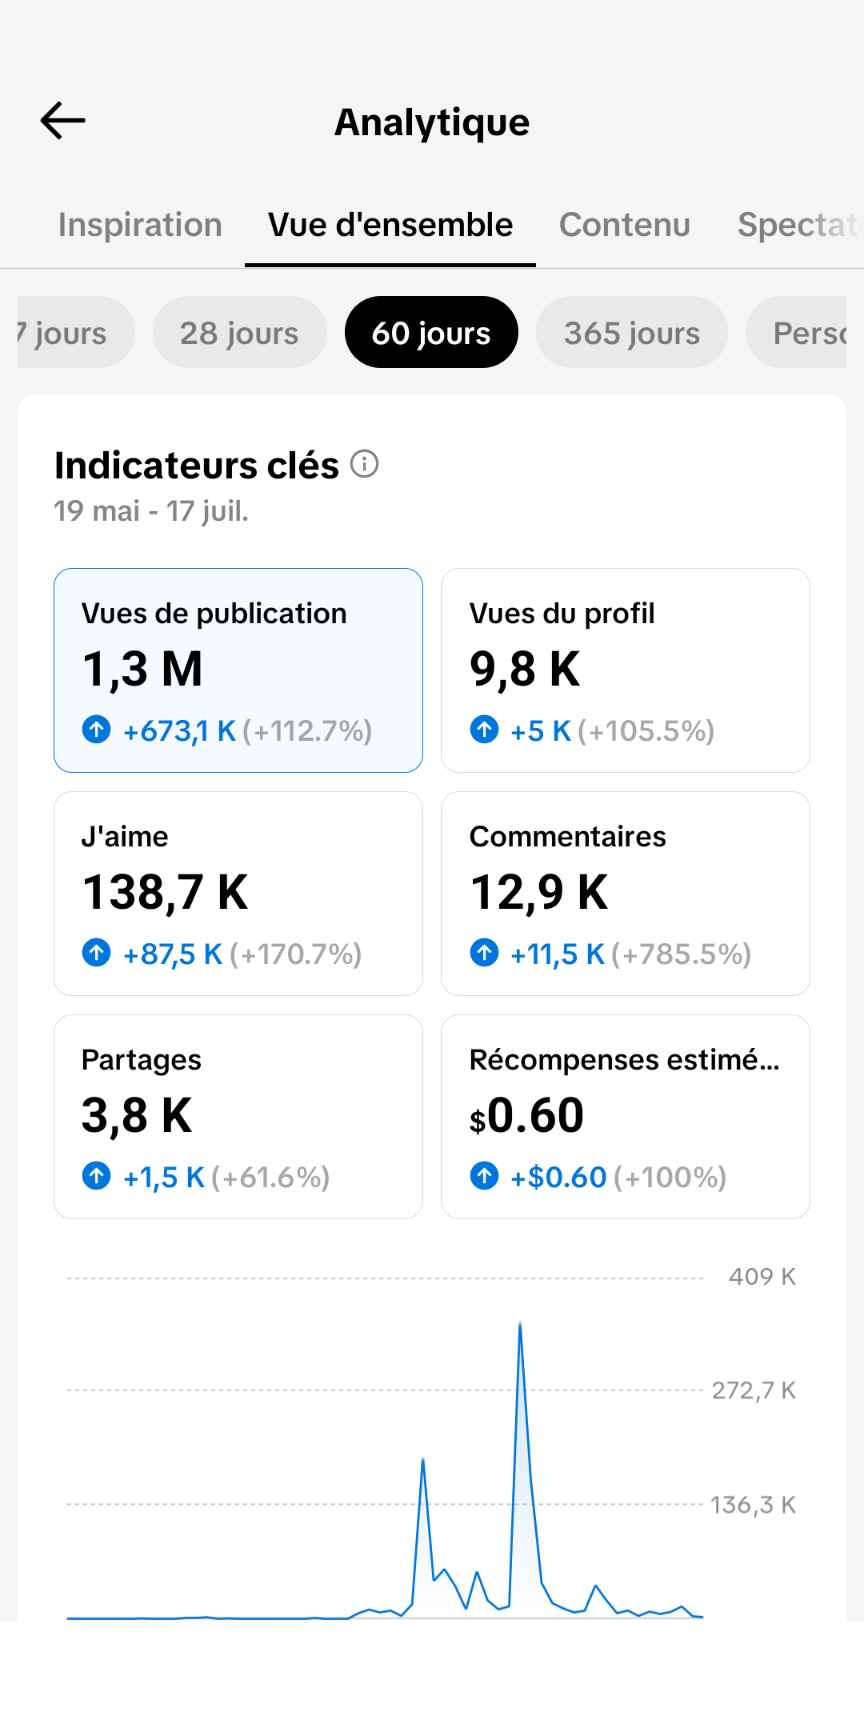The image size is (864, 1728).
Task: Click the up-arrow icon in Vues de publication
Action: (96, 730)
